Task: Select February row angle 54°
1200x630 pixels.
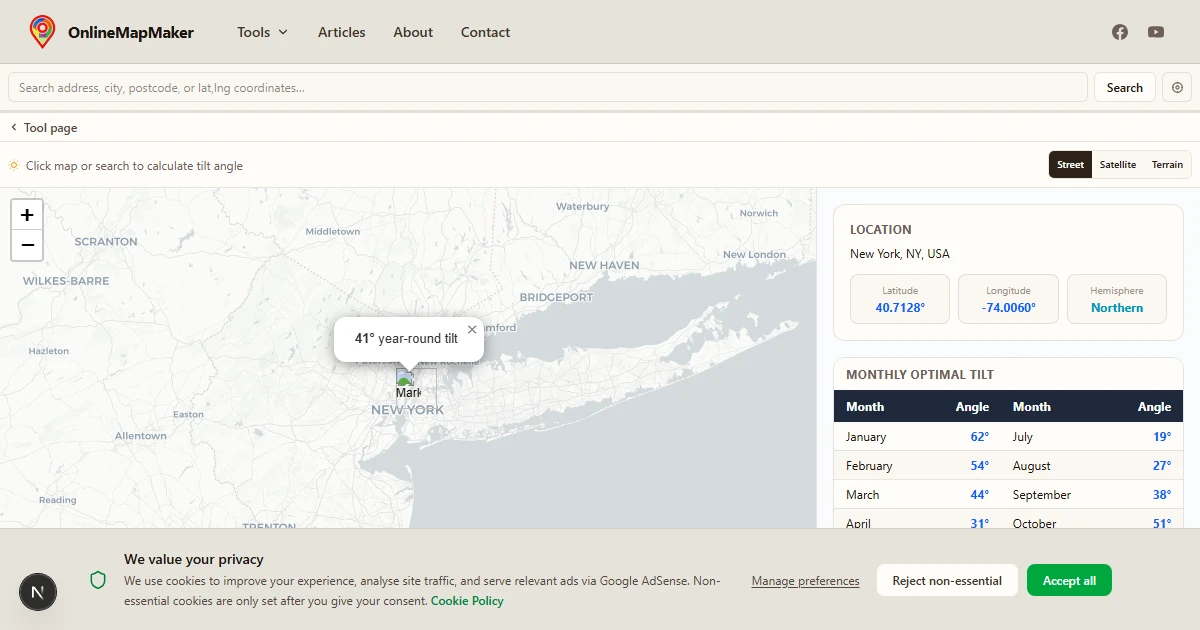Action: click(979, 466)
